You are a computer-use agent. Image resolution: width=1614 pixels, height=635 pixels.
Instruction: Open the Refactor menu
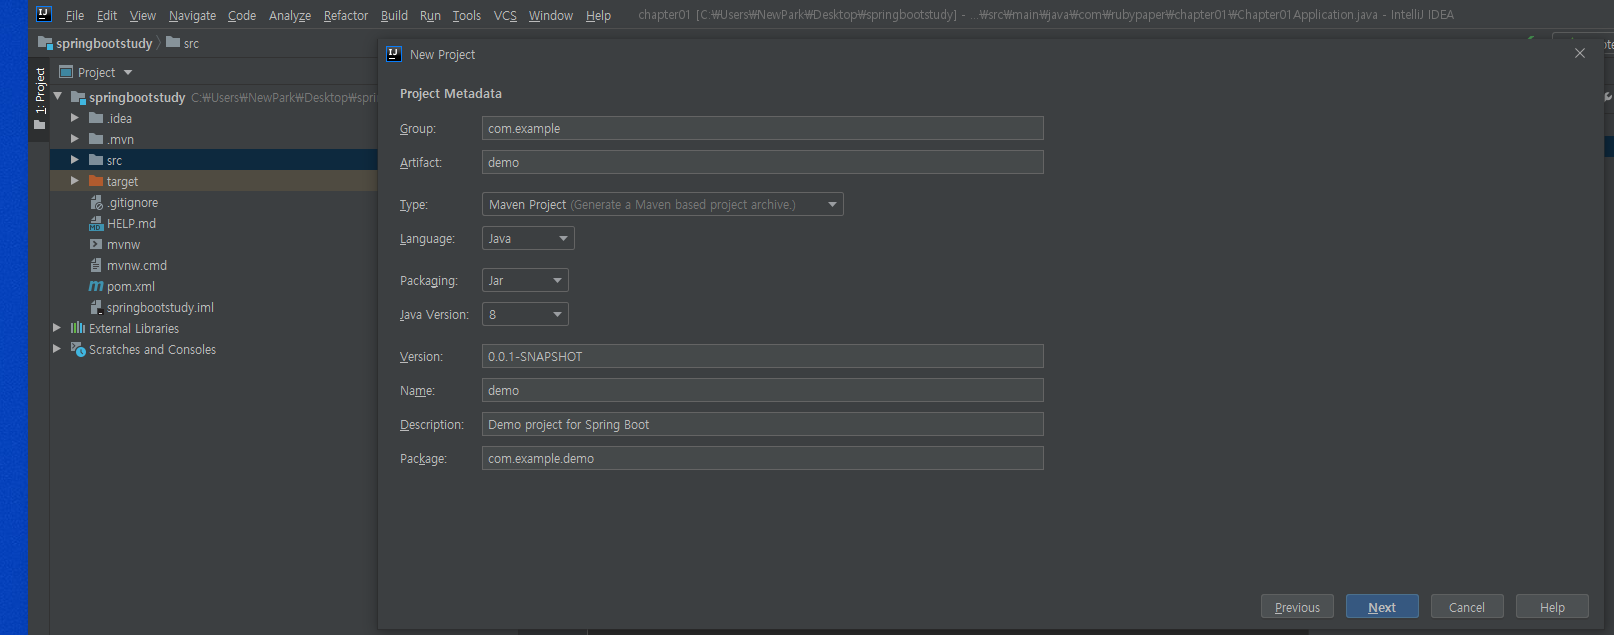pos(346,15)
